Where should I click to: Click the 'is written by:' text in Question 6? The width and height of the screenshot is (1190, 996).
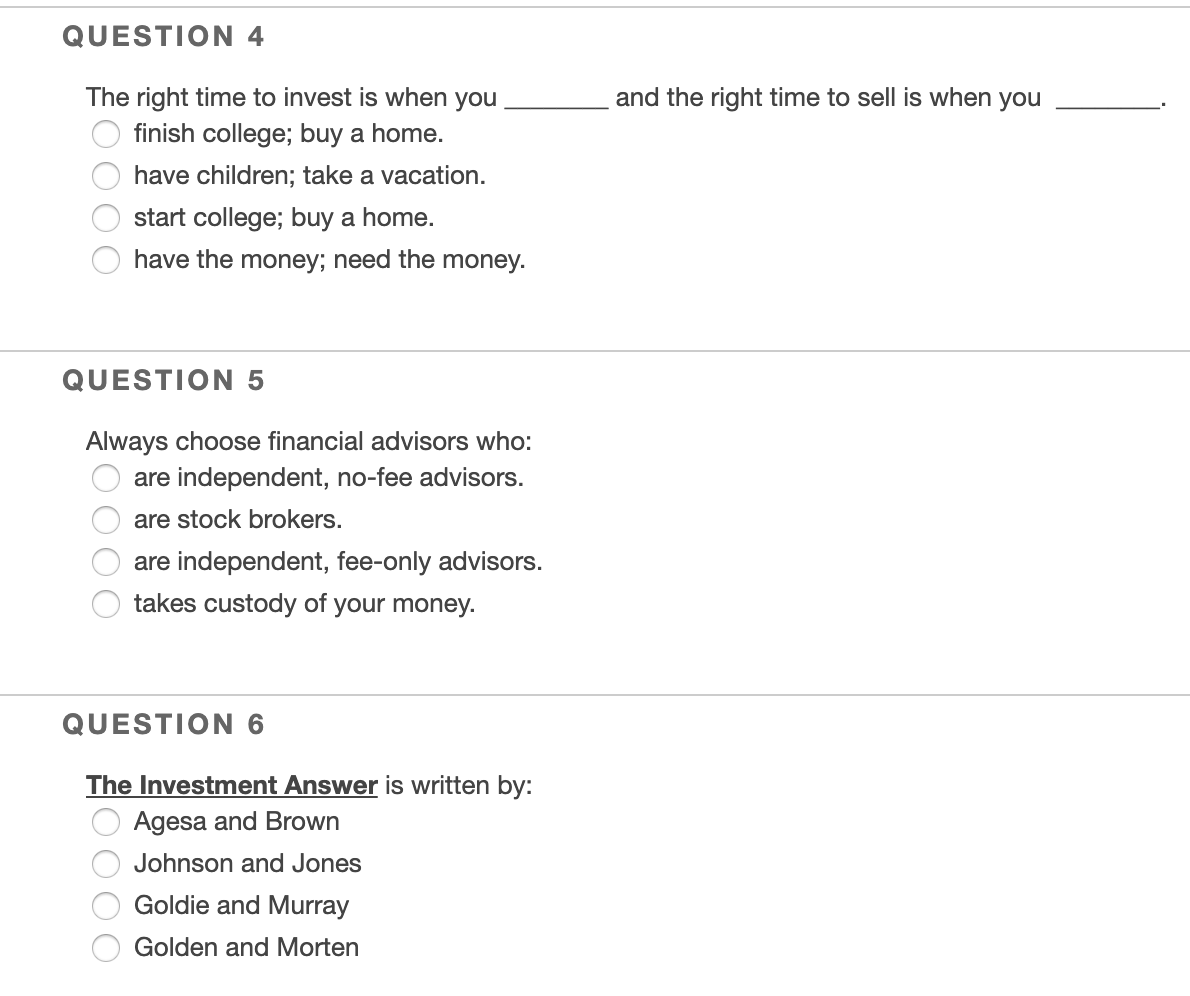pyautogui.click(x=456, y=785)
